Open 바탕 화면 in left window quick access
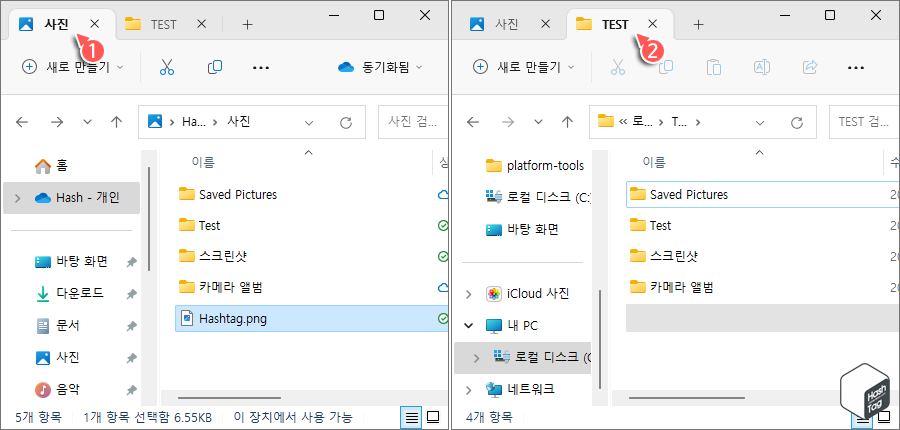This screenshot has width=900, height=430. click(x=72, y=262)
